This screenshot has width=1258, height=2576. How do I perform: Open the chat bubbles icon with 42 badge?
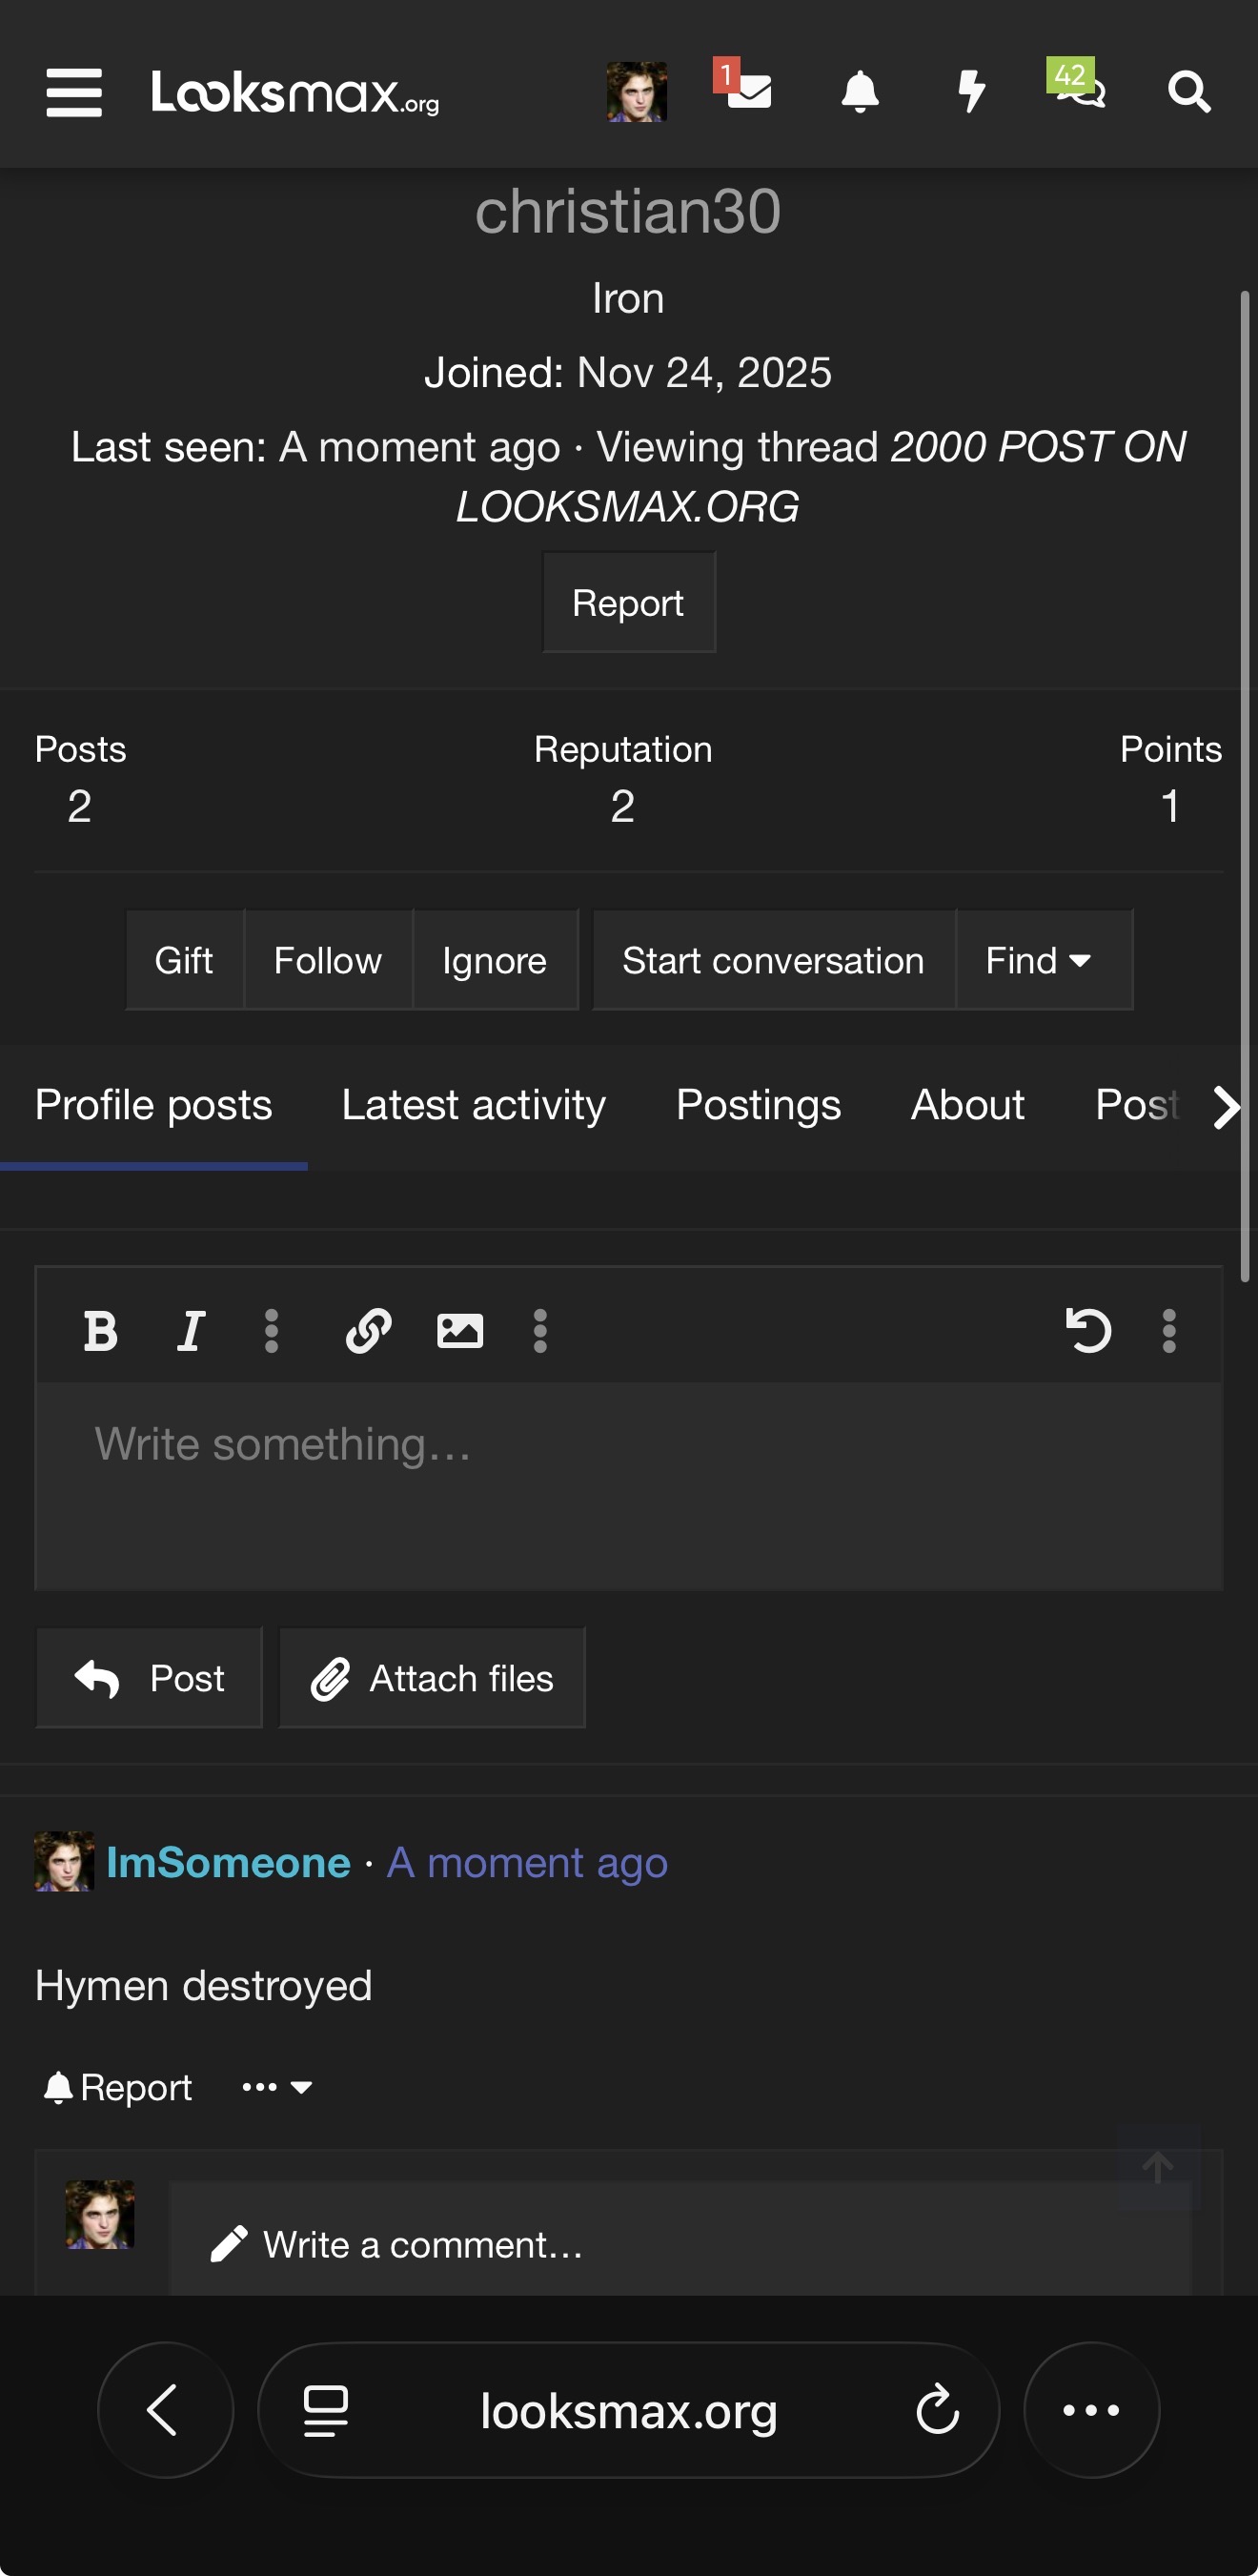(x=1077, y=88)
